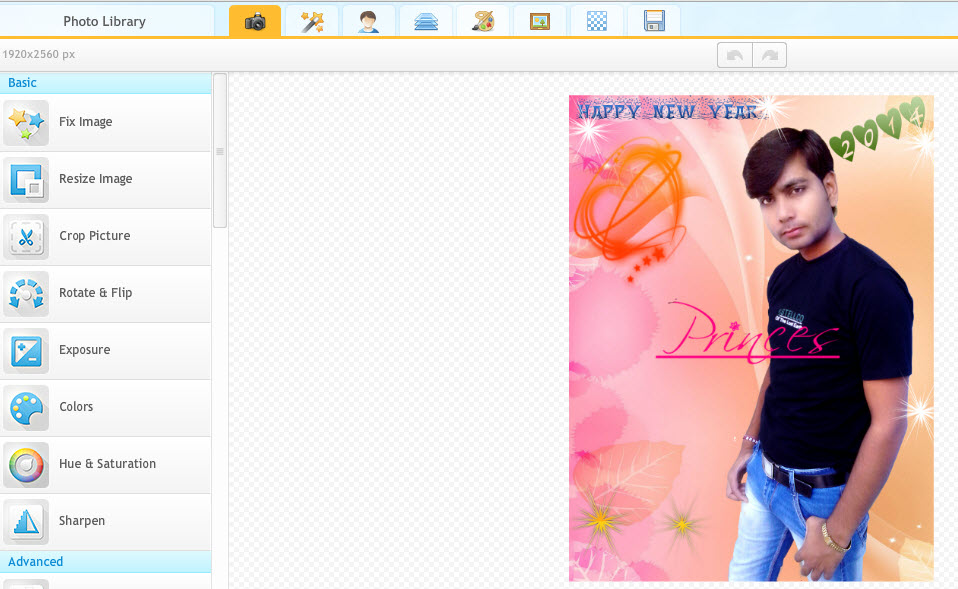Collapse the Basic section
The height and width of the screenshot is (589, 958).
(x=105, y=82)
